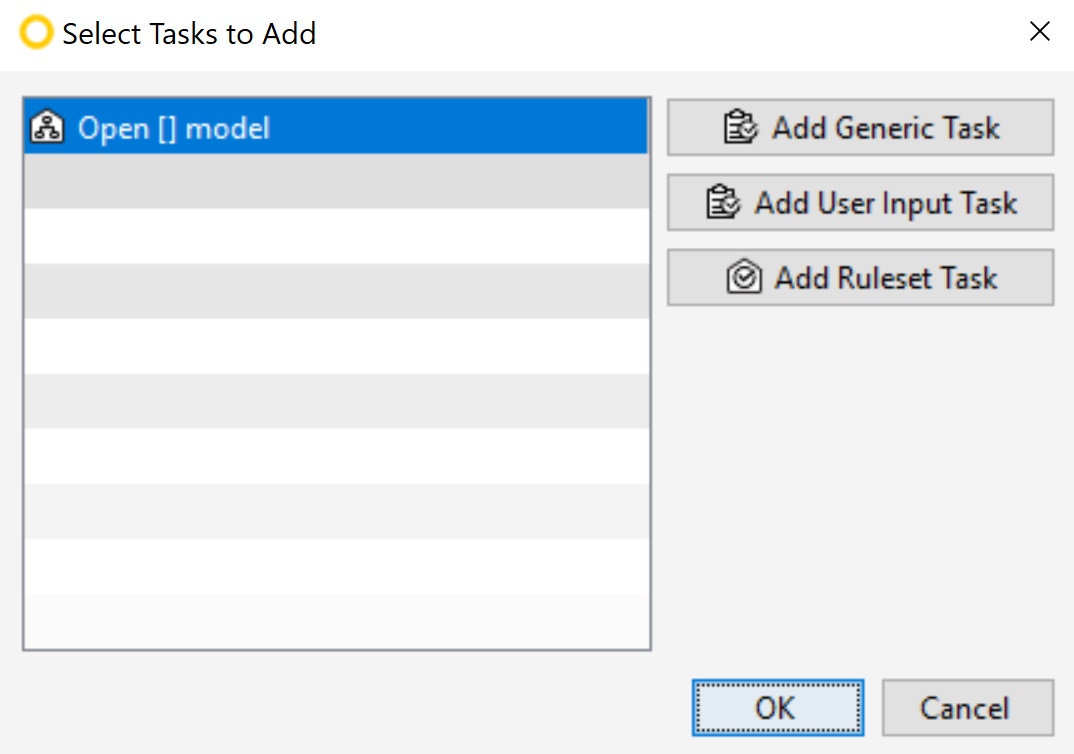Image resolution: width=1074 pixels, height=754 pixels.
Task: Cancel the Select Tasks dialog
Action: pos(967,707)
